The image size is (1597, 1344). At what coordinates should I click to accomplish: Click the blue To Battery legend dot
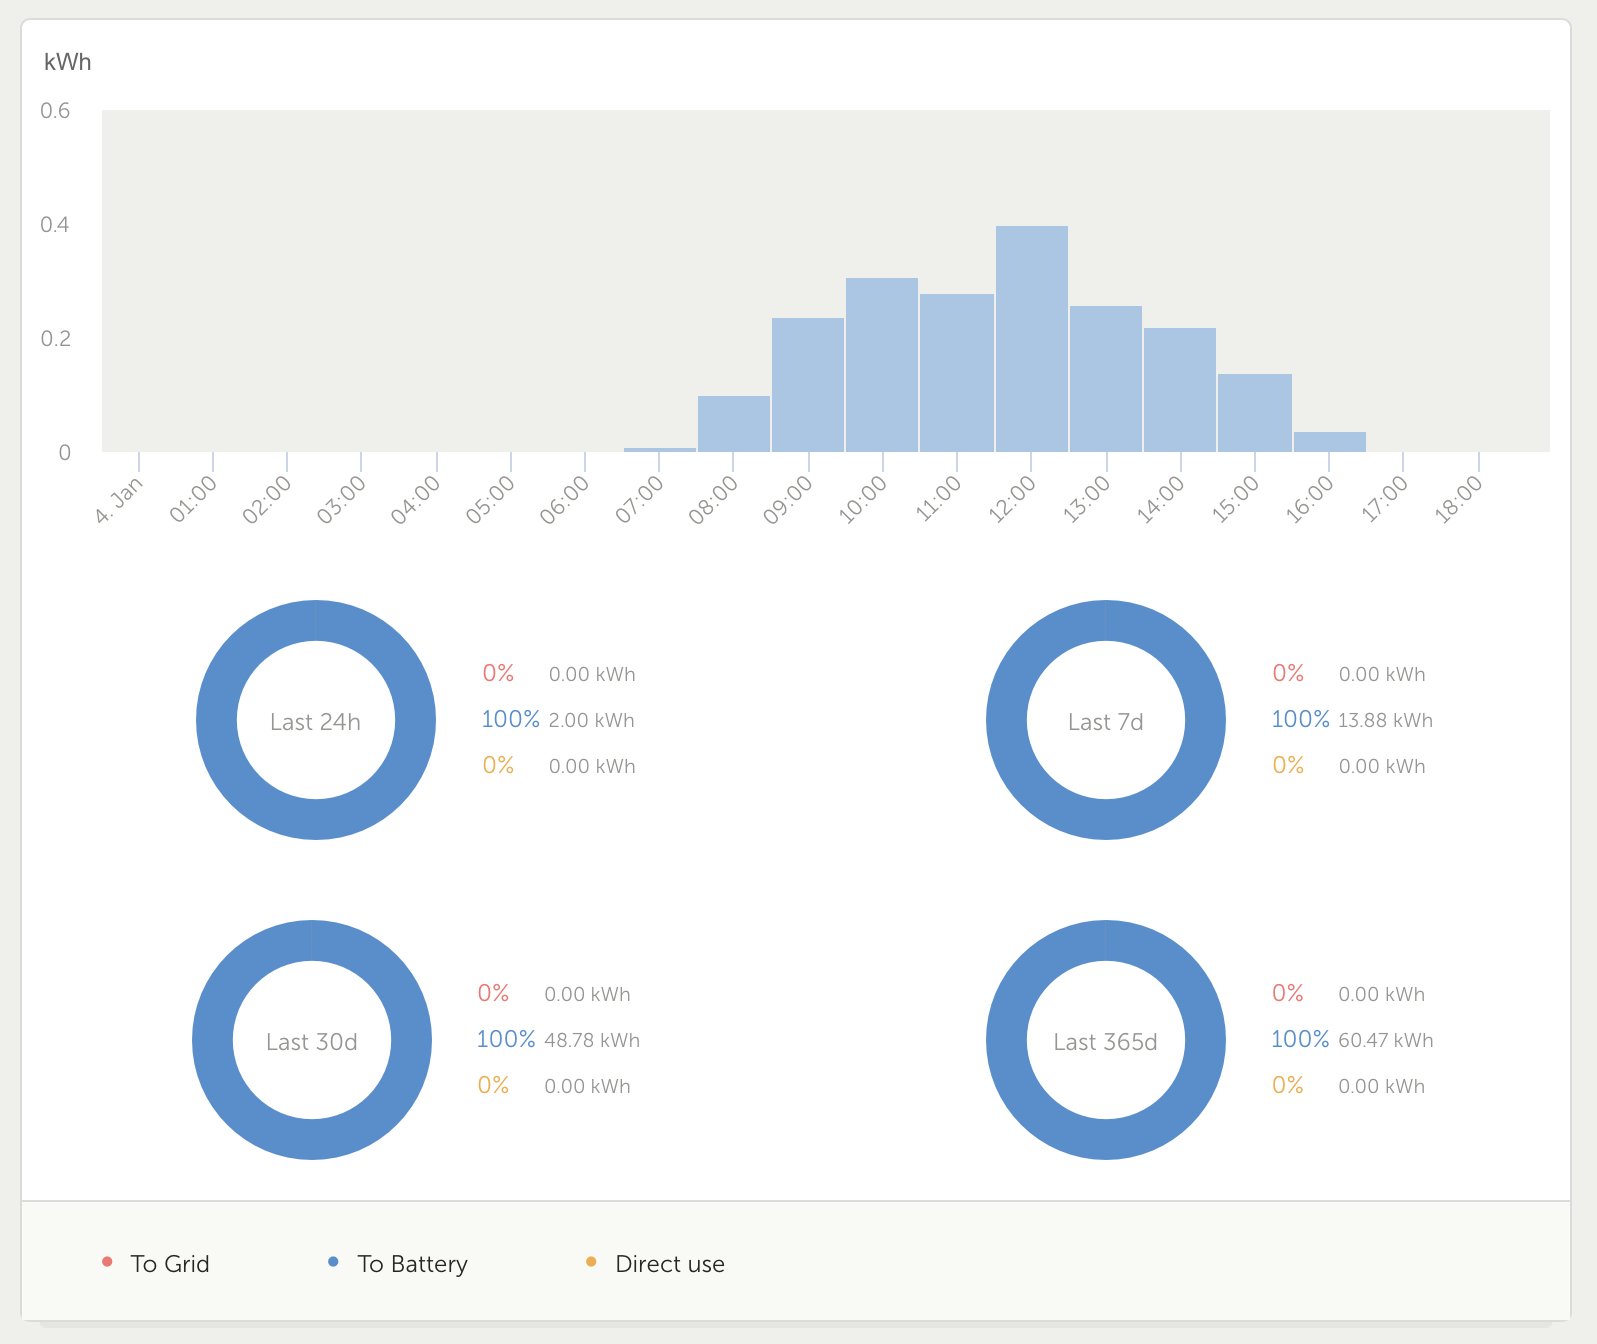tap(333, 1262)
